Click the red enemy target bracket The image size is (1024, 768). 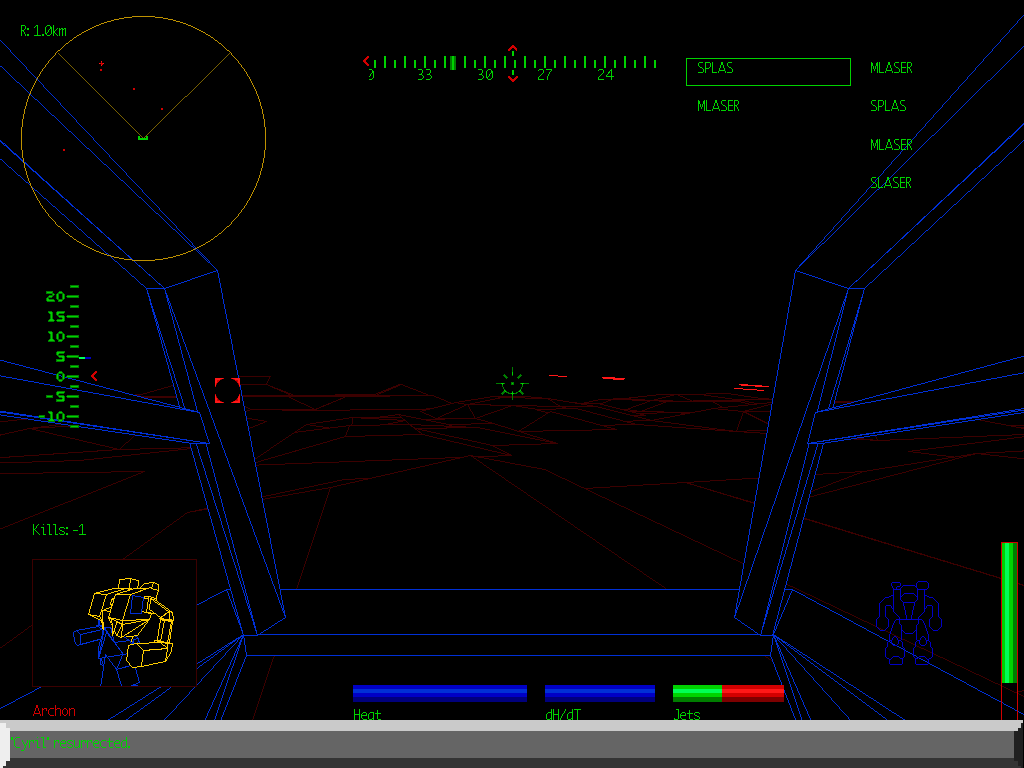(x=227, y=392)
